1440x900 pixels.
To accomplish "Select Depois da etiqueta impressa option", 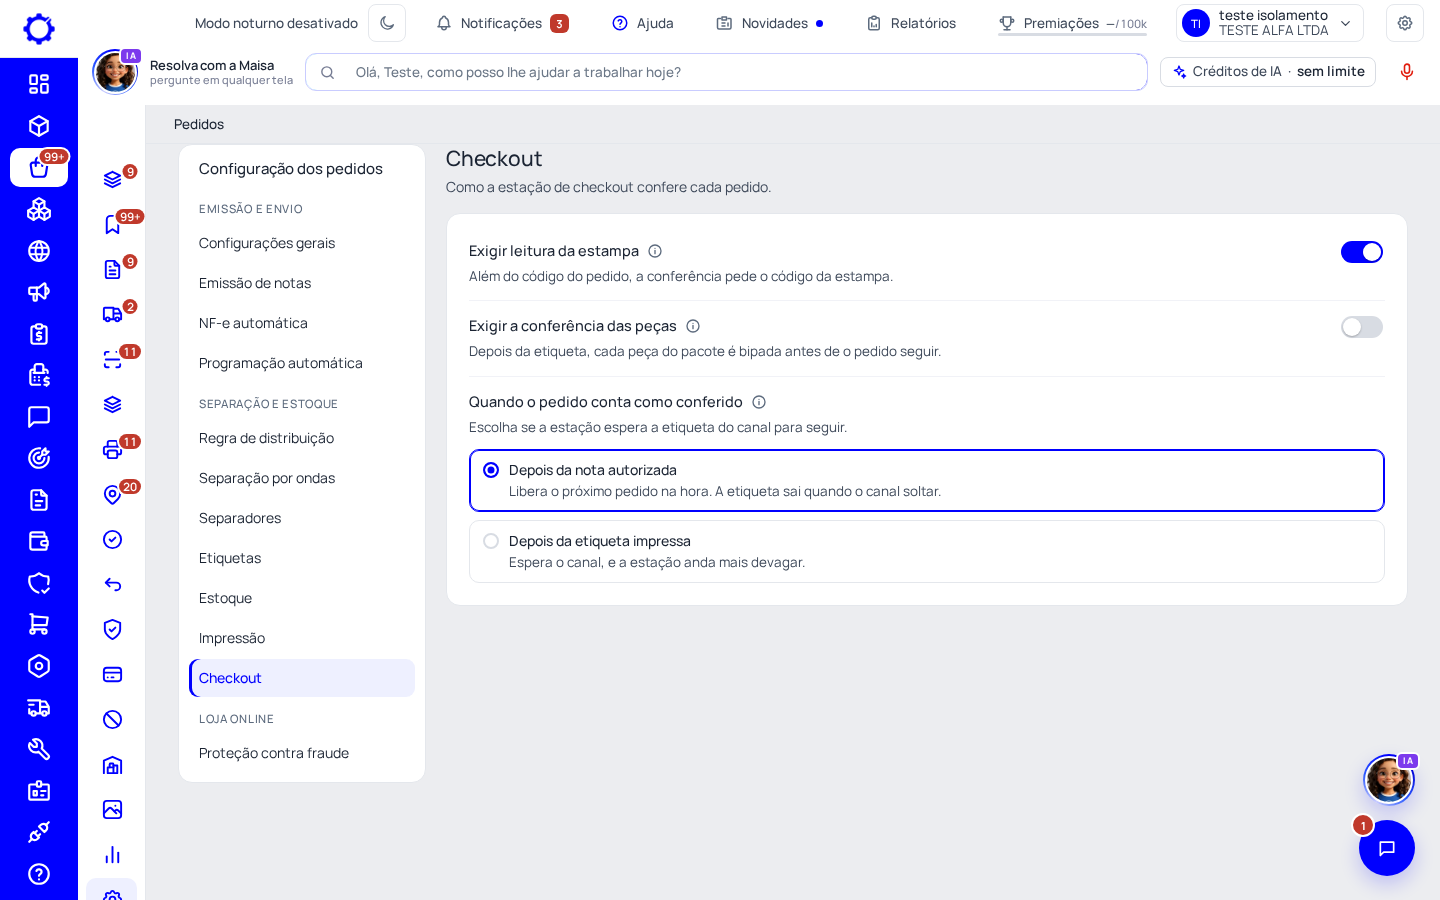I will (x=927, y=552).
